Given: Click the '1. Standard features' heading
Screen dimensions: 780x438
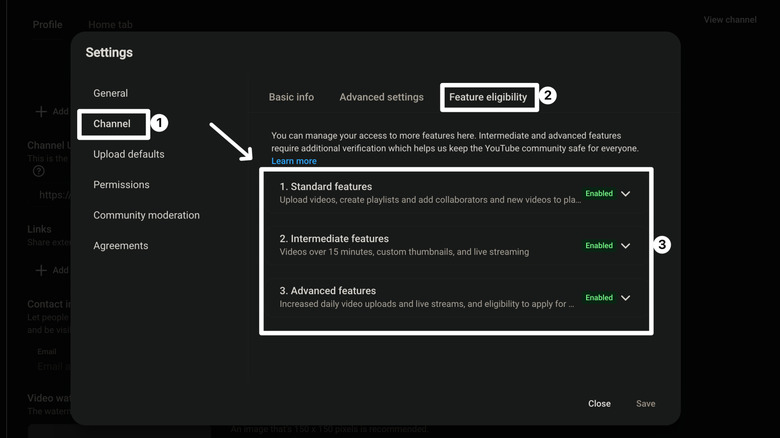Looking at the screenshot, I should [x=326, y=187].
